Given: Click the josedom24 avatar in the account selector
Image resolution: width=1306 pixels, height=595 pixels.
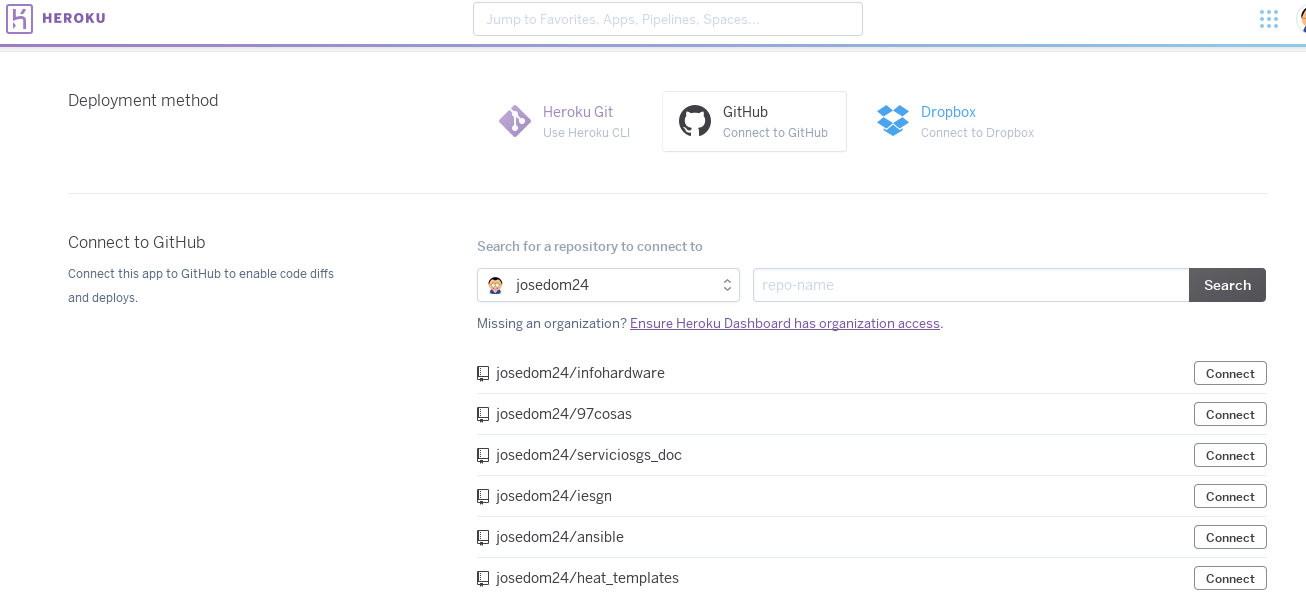Looking at the screenshot, I should (495, 284).
